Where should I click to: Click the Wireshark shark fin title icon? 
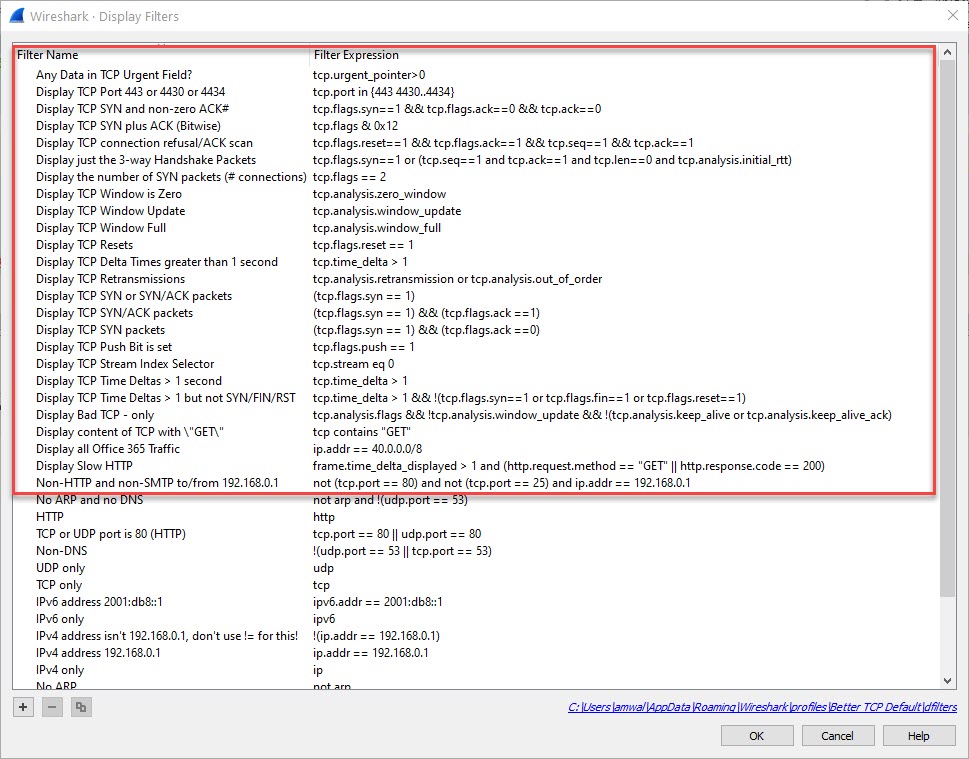click(x=16, y=16)
